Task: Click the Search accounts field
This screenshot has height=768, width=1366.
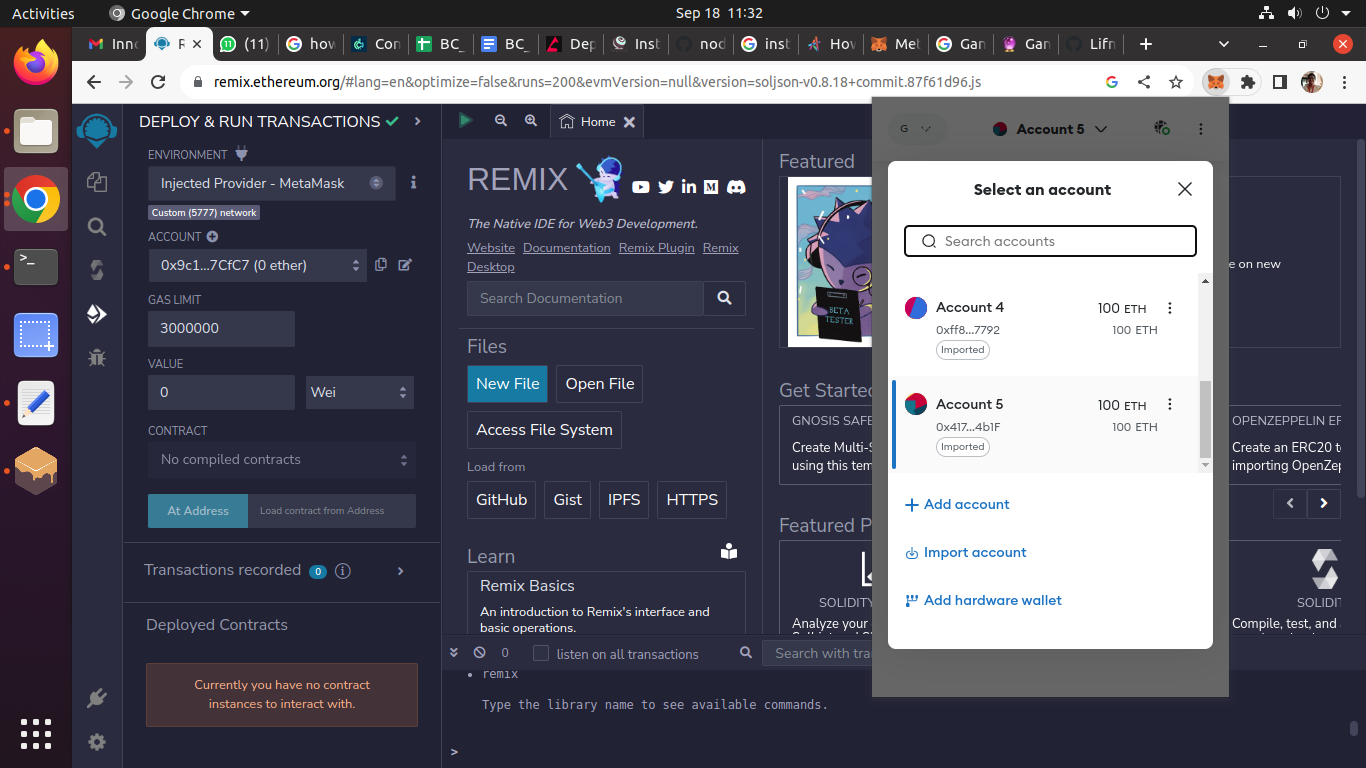Action: pyautogui.click(x=1050, y=241)
